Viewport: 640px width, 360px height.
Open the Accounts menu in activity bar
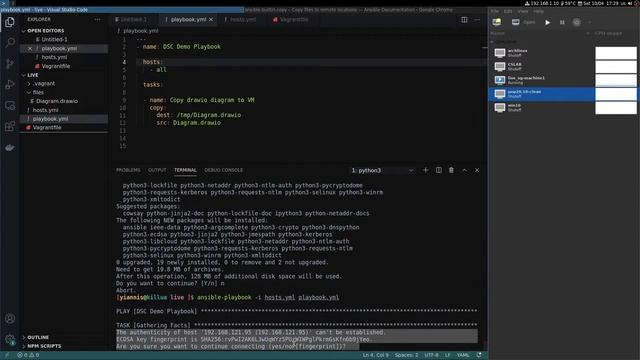pos(10,319)
